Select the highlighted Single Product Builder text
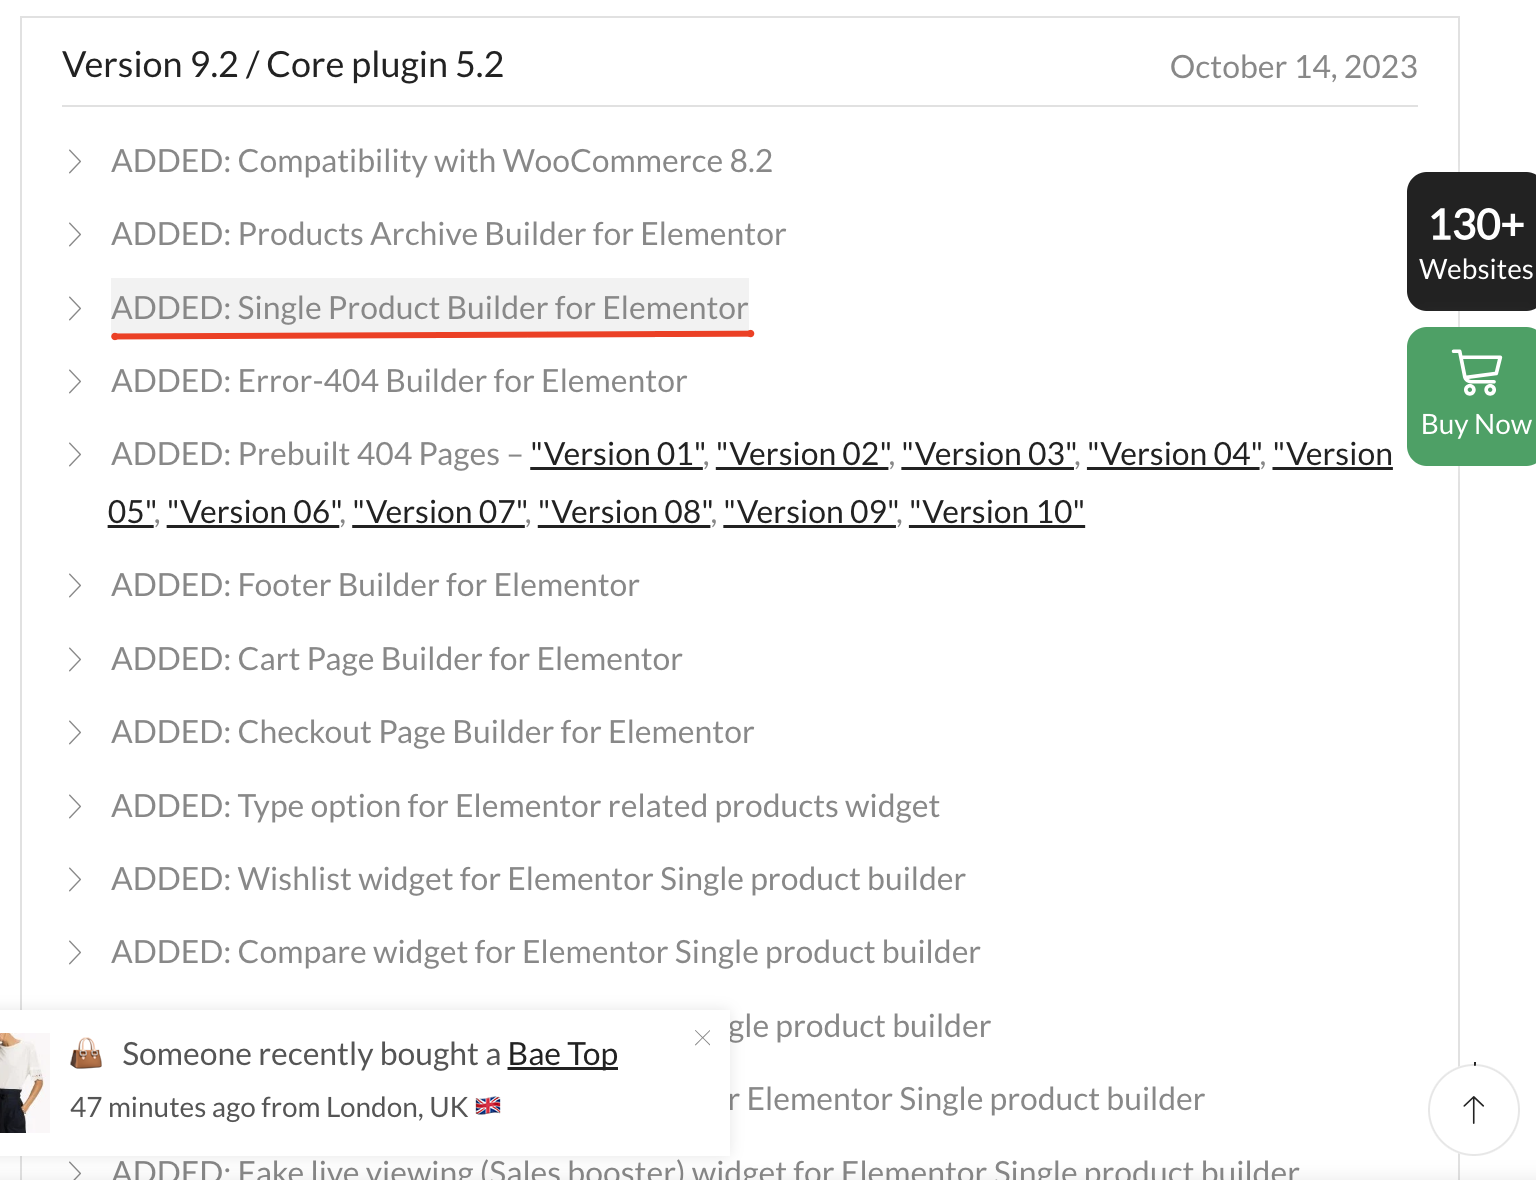1536x1180 pixels. pos(430,308)
